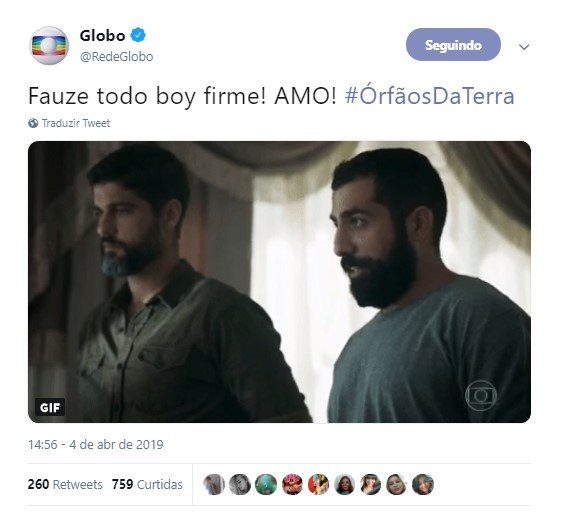Open the #ÓrfãosDaTerra hashtag
The height and width of the screenshot is (513, 561).
click(x=430, y=96)
